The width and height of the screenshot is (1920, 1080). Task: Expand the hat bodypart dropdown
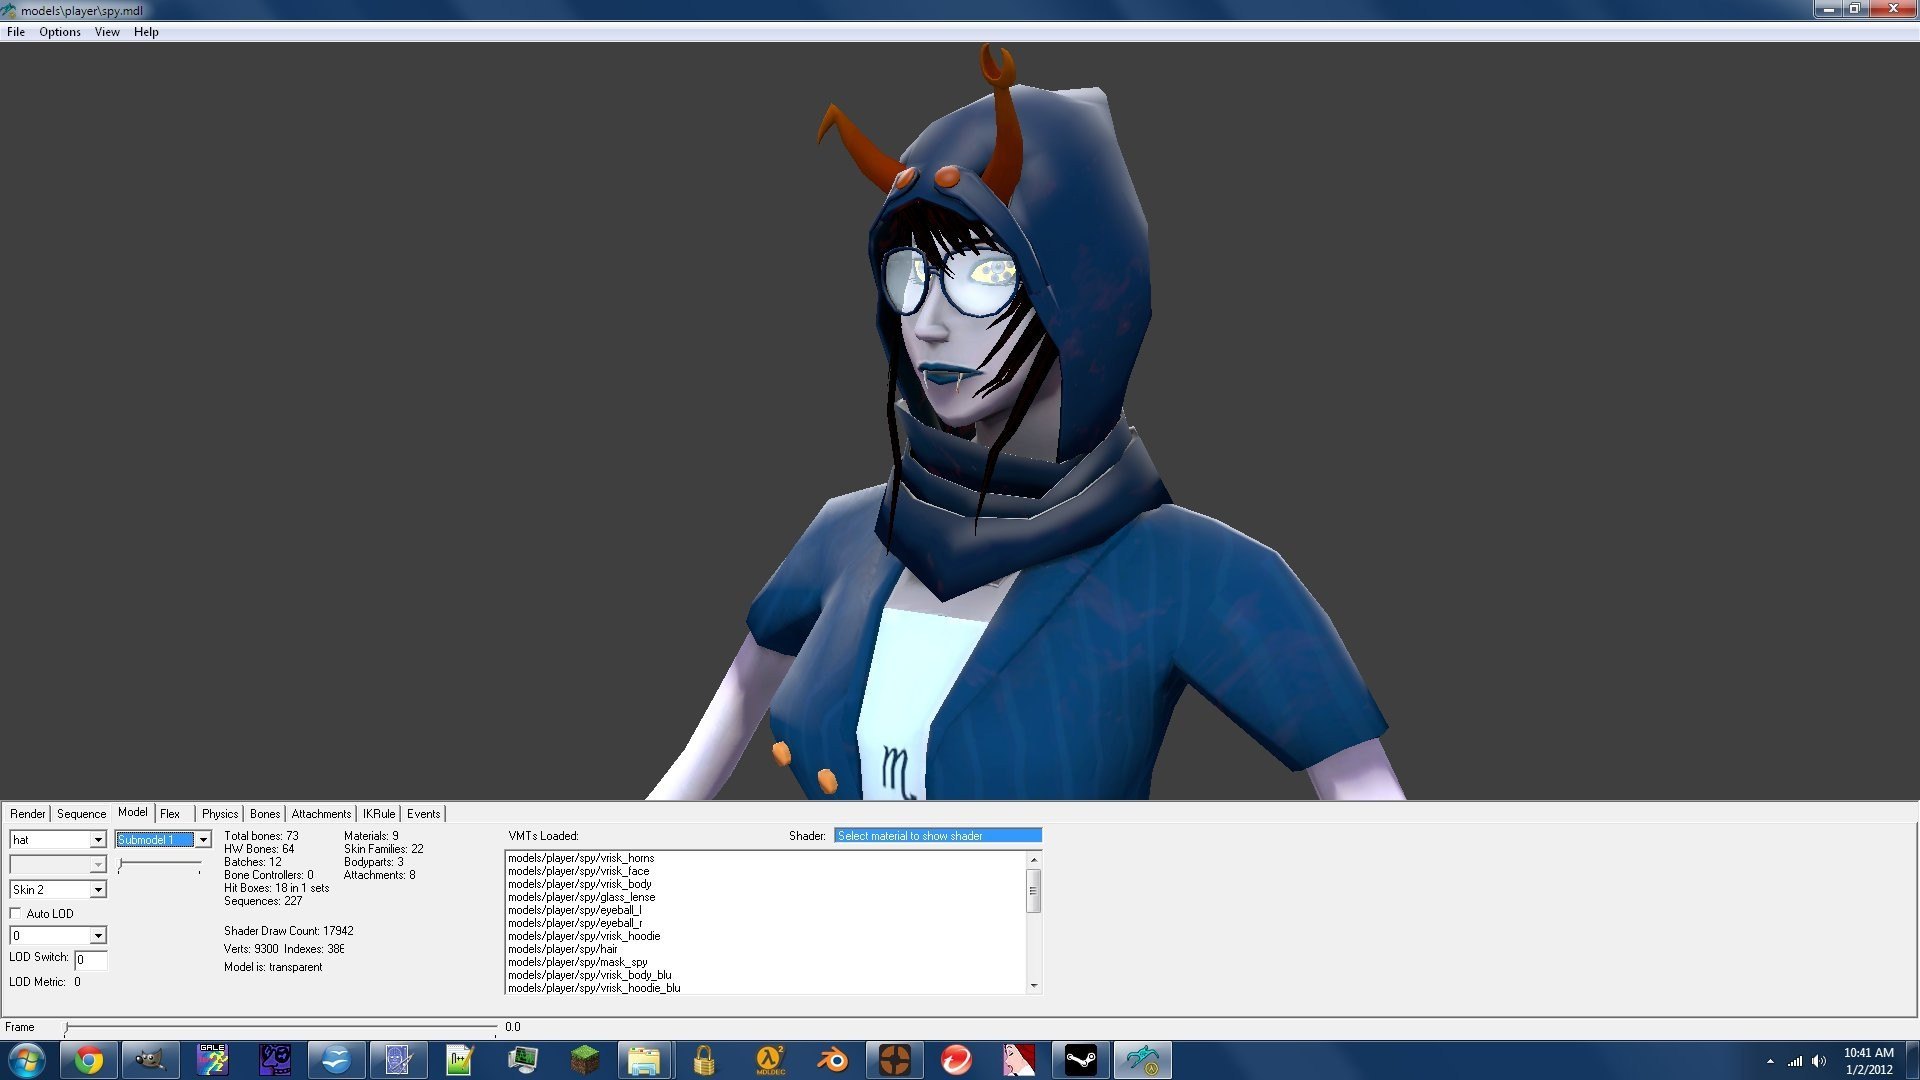[x=98, y=840]
